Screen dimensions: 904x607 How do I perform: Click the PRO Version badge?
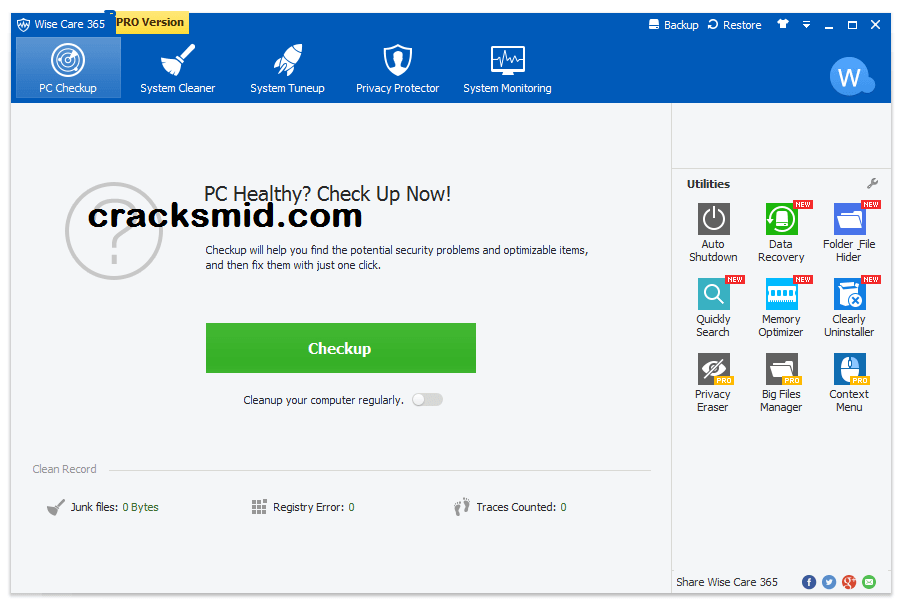(x=150, y=22)
